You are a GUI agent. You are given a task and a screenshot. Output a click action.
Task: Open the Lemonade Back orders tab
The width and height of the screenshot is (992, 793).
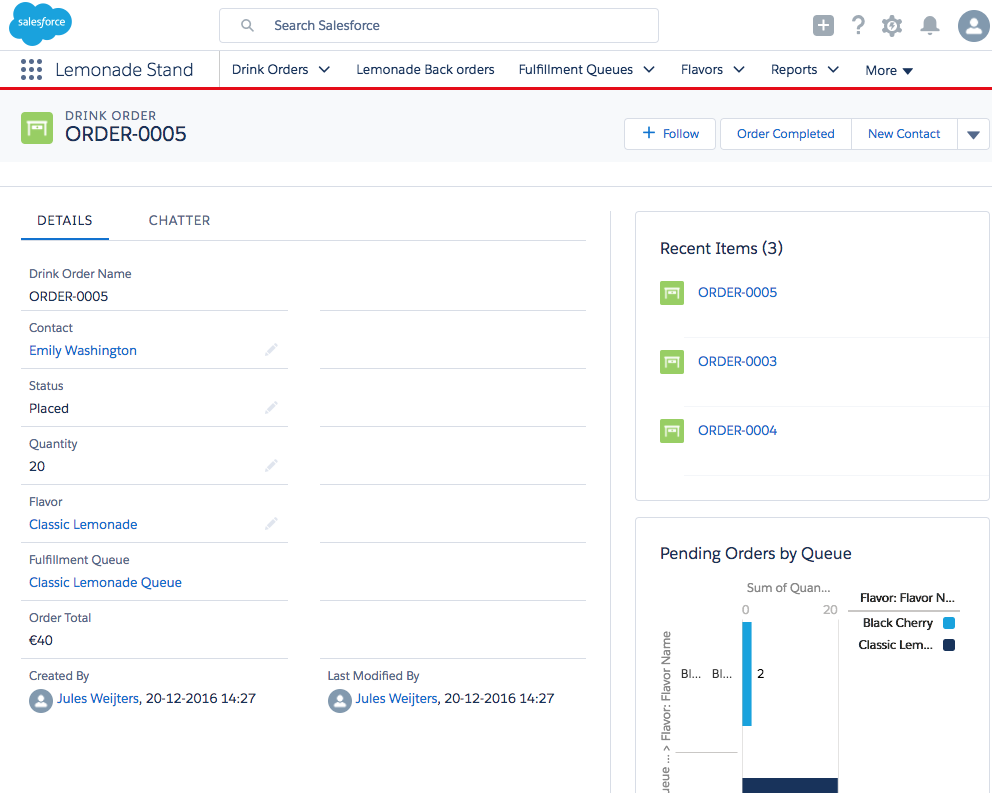click(425, 70)
